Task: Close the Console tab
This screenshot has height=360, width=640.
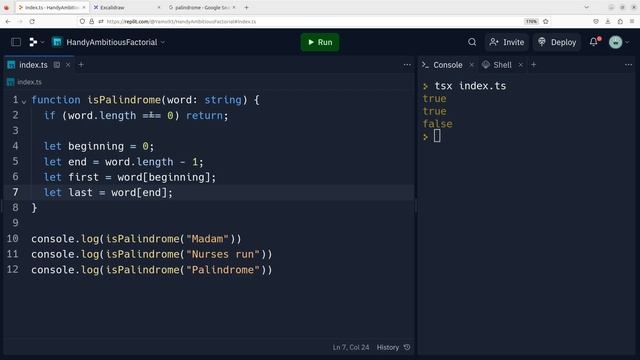Action: [471, 64]
